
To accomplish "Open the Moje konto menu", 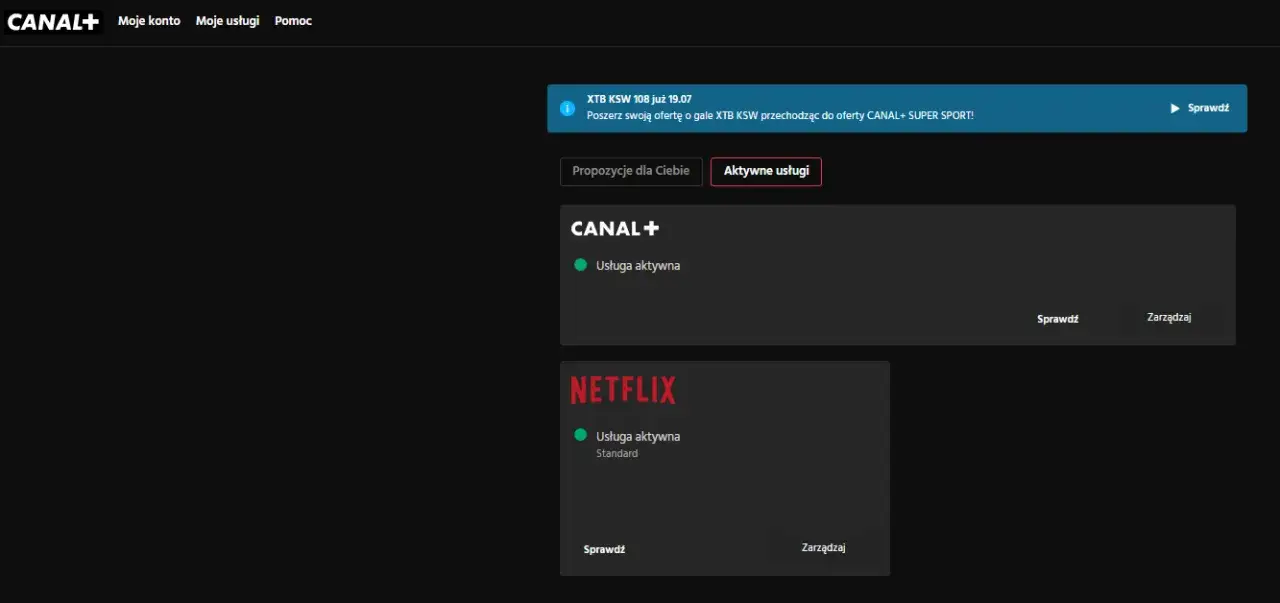I will 148,20.
